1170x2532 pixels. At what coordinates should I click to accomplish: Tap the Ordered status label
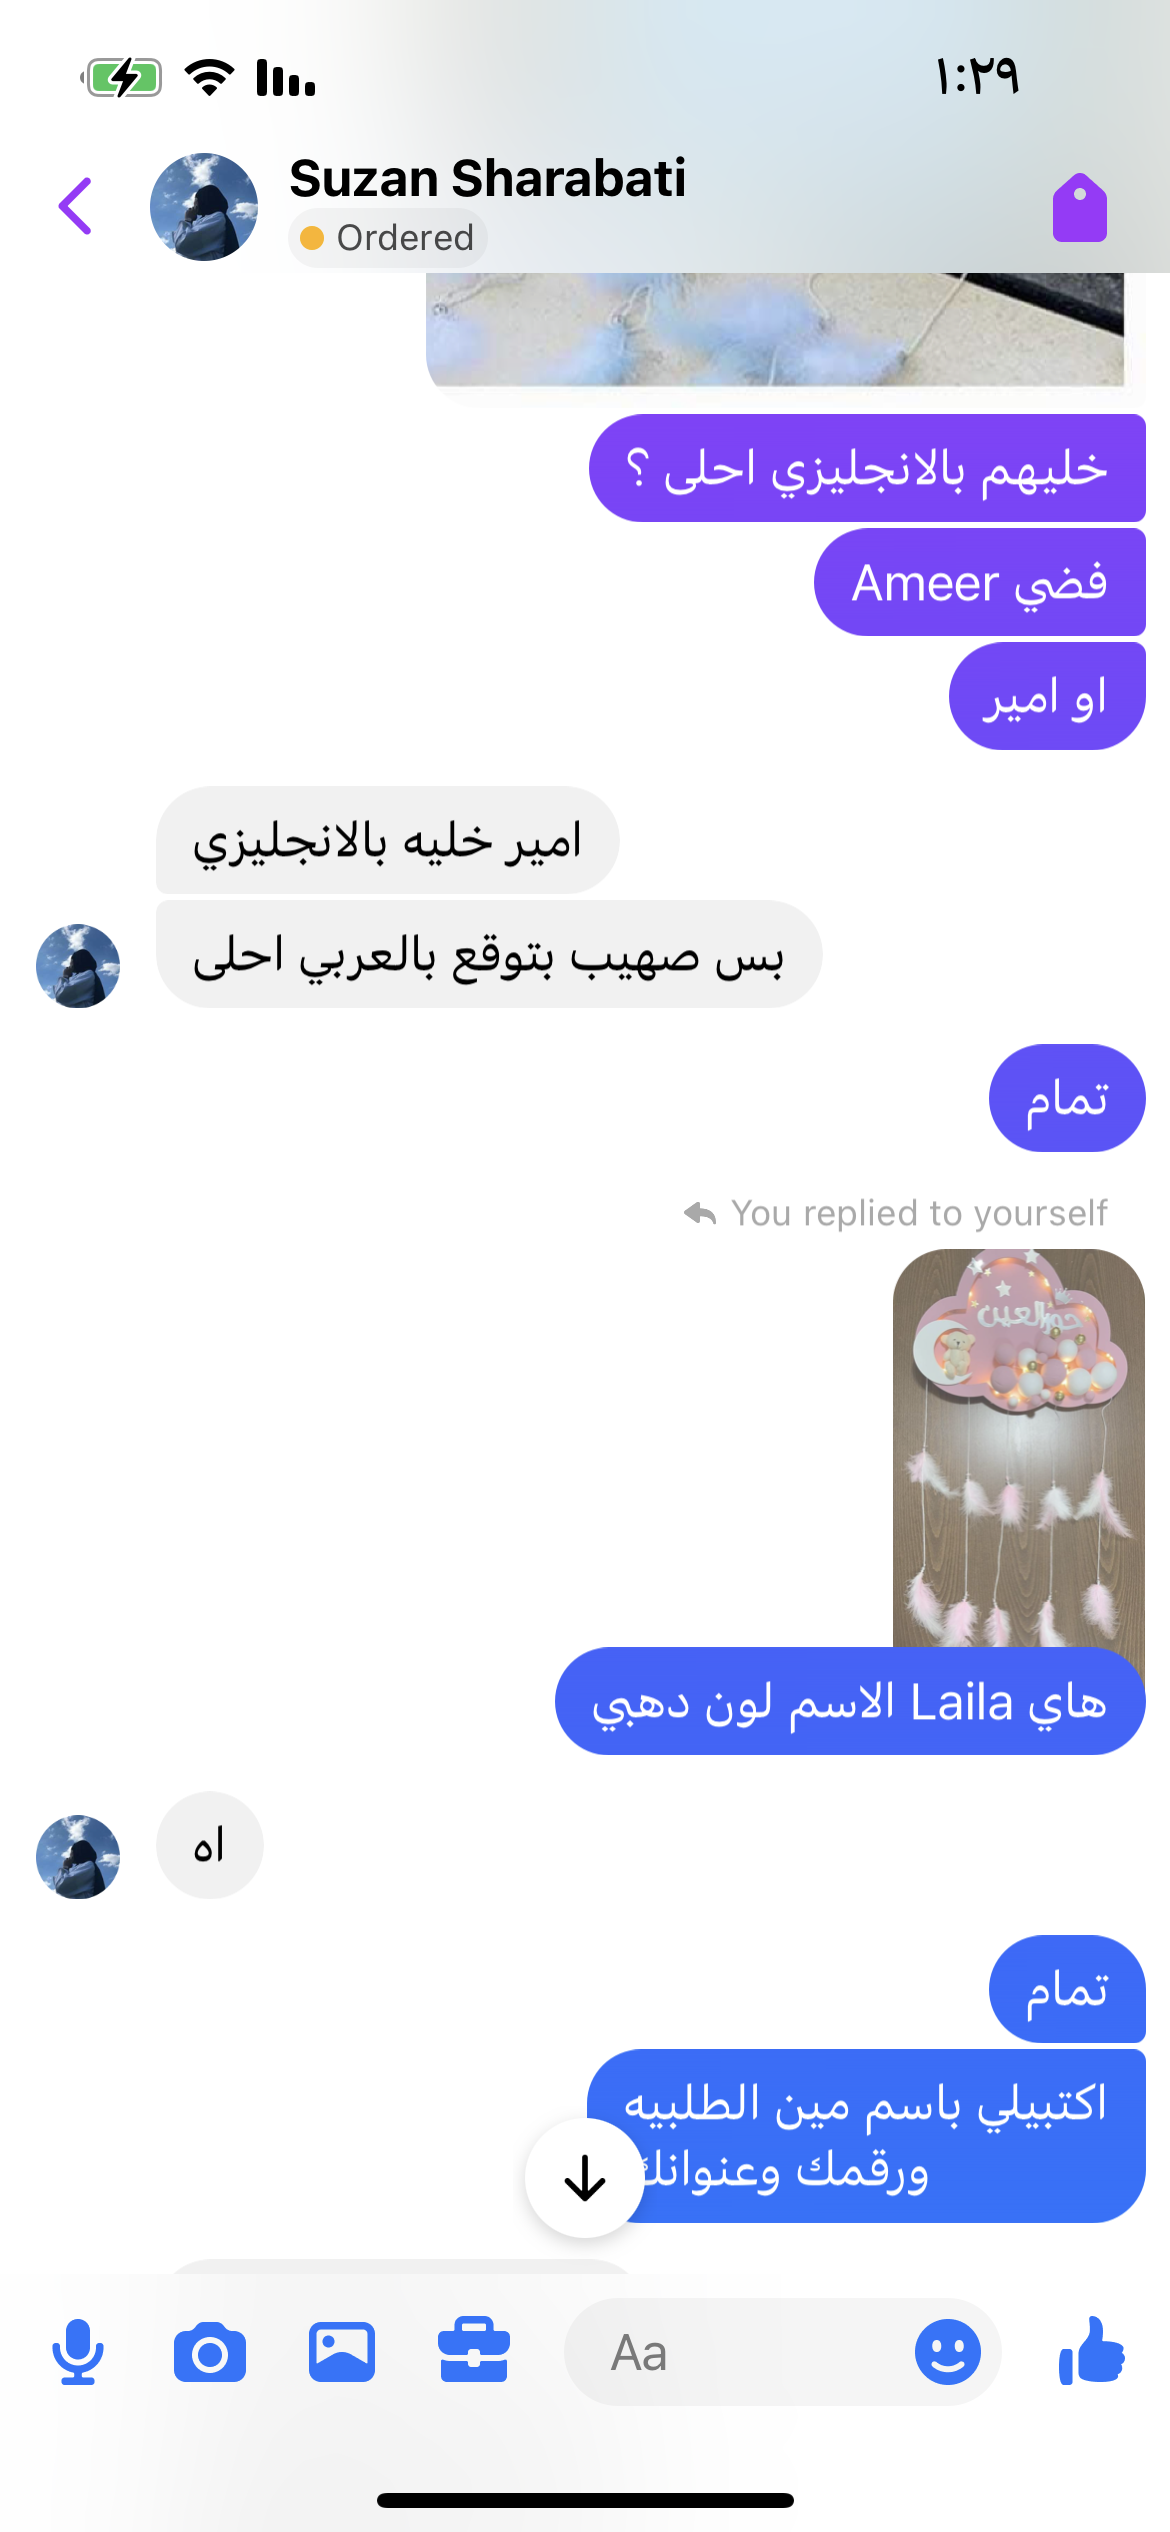(388, 238)
